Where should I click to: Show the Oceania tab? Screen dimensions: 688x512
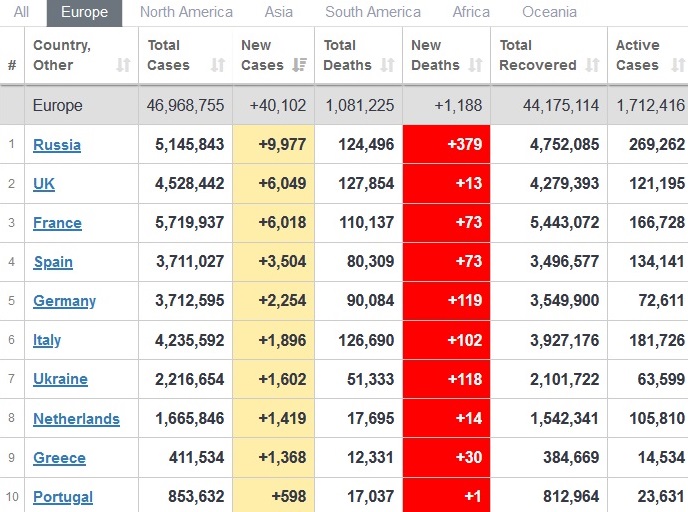tap(549, 12)
